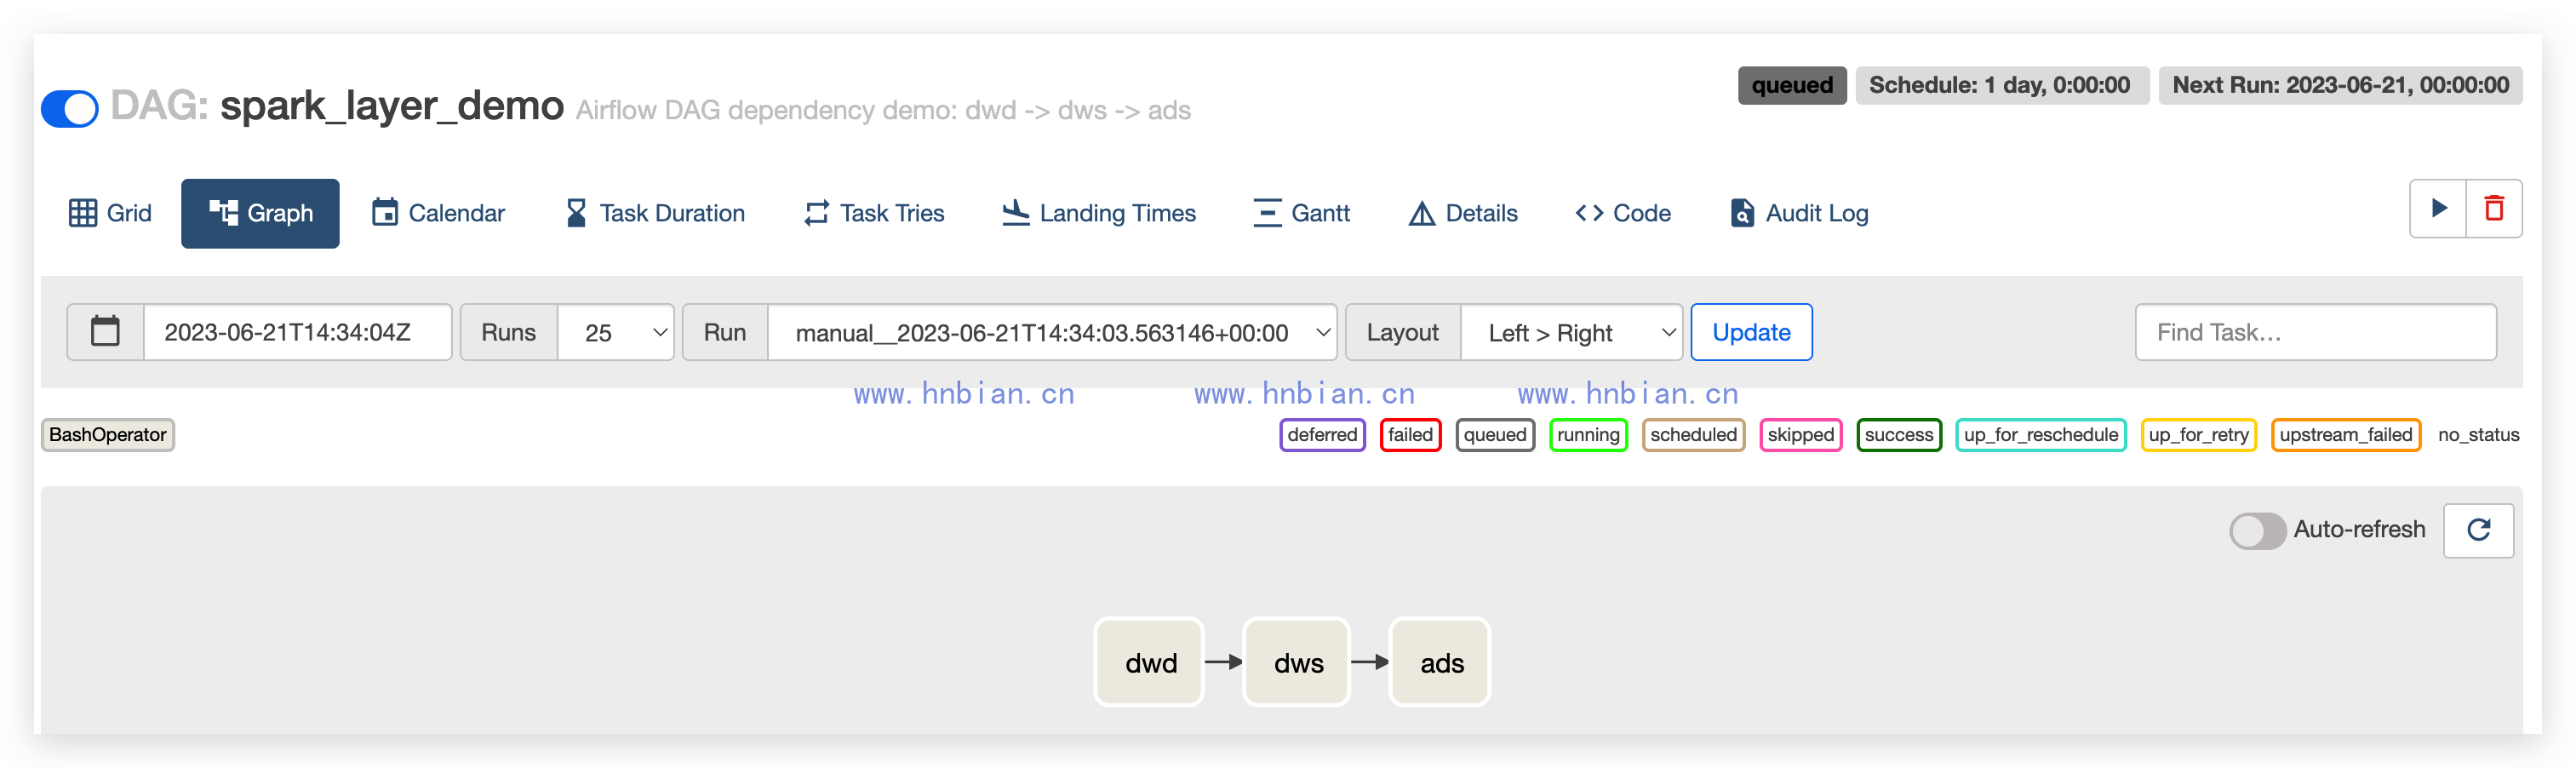Image resolution: width=2576 pixels, height=768 pixels.
Task: Open the Audit Log tab
Action: 1800,213
